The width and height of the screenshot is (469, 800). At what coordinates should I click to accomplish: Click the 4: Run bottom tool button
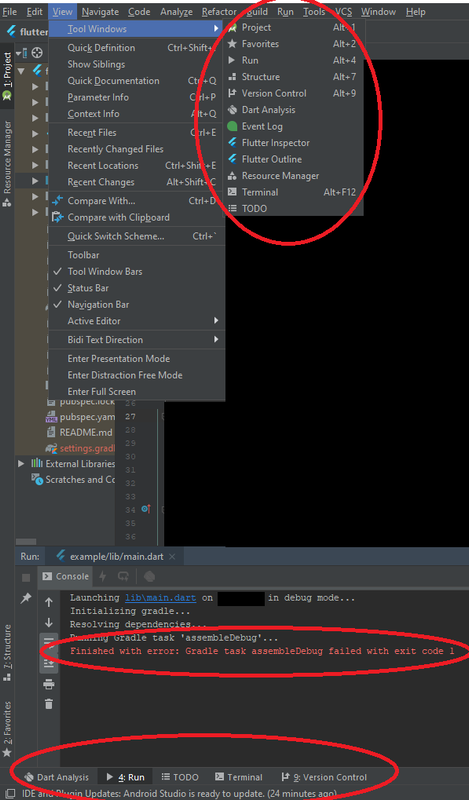tap(125, 777)
